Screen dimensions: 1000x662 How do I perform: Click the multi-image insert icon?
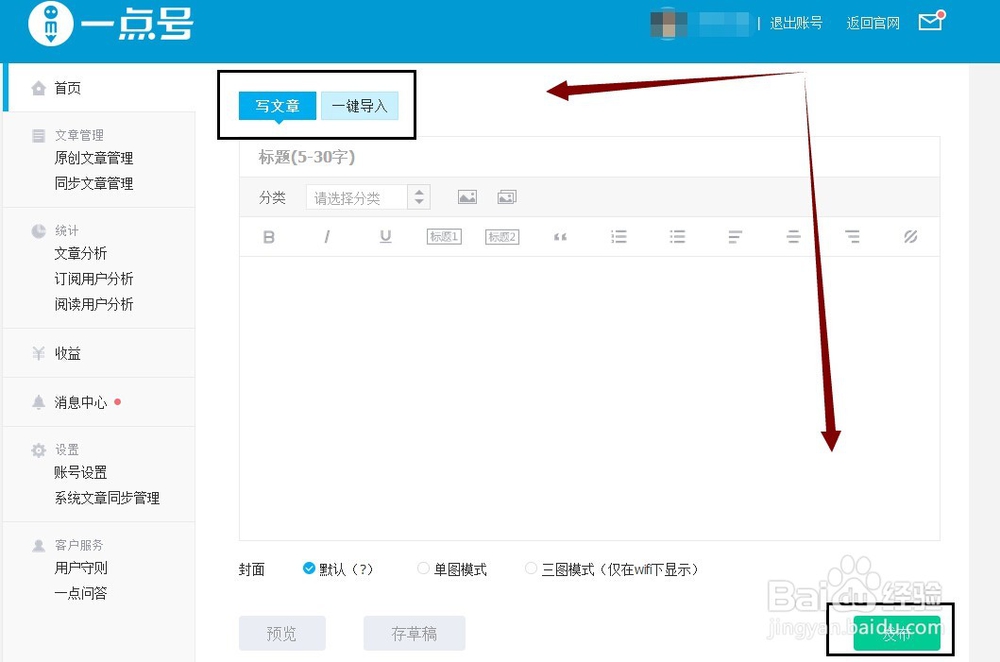[506, 197]
